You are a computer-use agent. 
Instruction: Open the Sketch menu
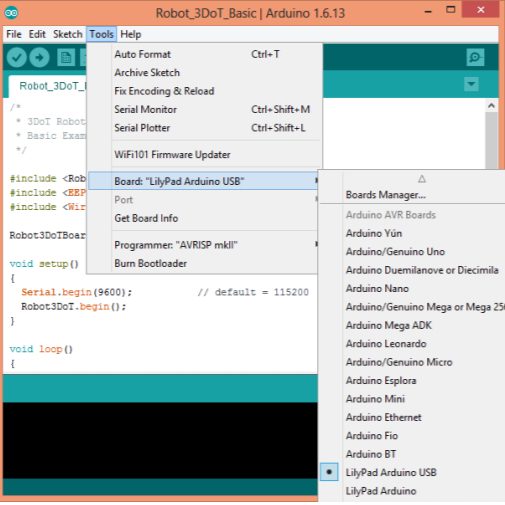(x=68, y=34)
